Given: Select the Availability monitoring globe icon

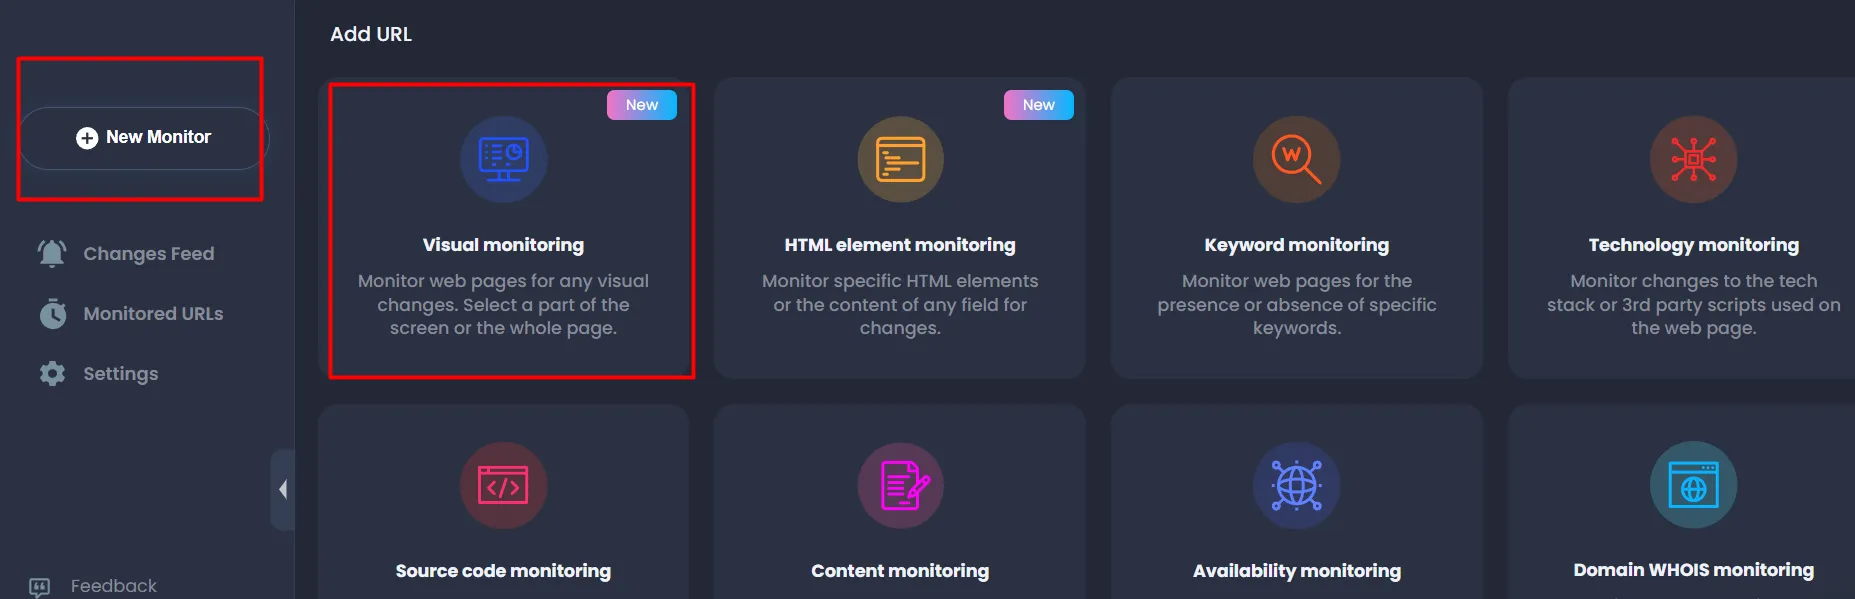Looking at the screenshot, I should pyautogui.click(x=1296, y=486).
